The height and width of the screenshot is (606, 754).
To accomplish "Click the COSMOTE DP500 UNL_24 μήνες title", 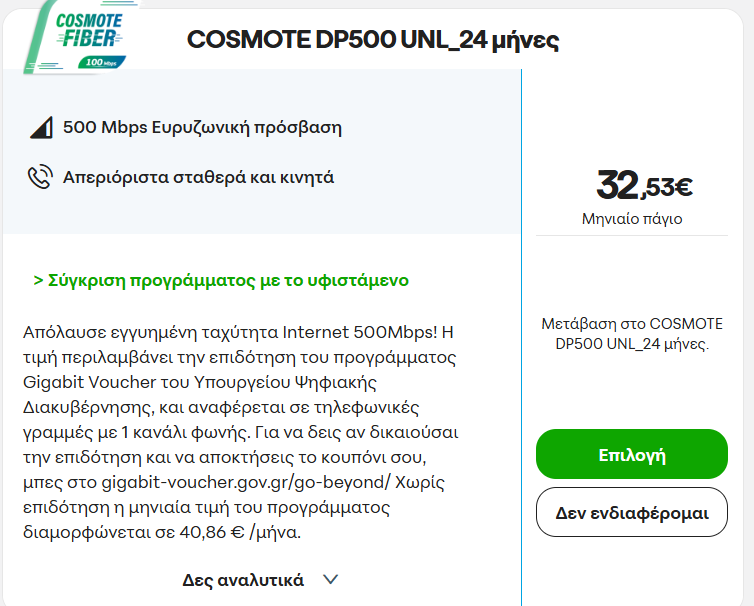I will (373, 40).
